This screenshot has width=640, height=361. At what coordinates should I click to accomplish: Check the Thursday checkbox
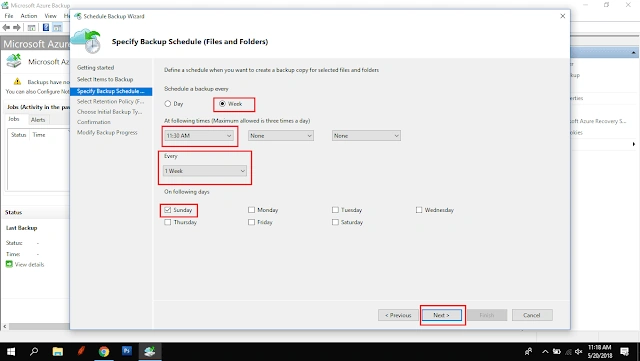(167, 222)
